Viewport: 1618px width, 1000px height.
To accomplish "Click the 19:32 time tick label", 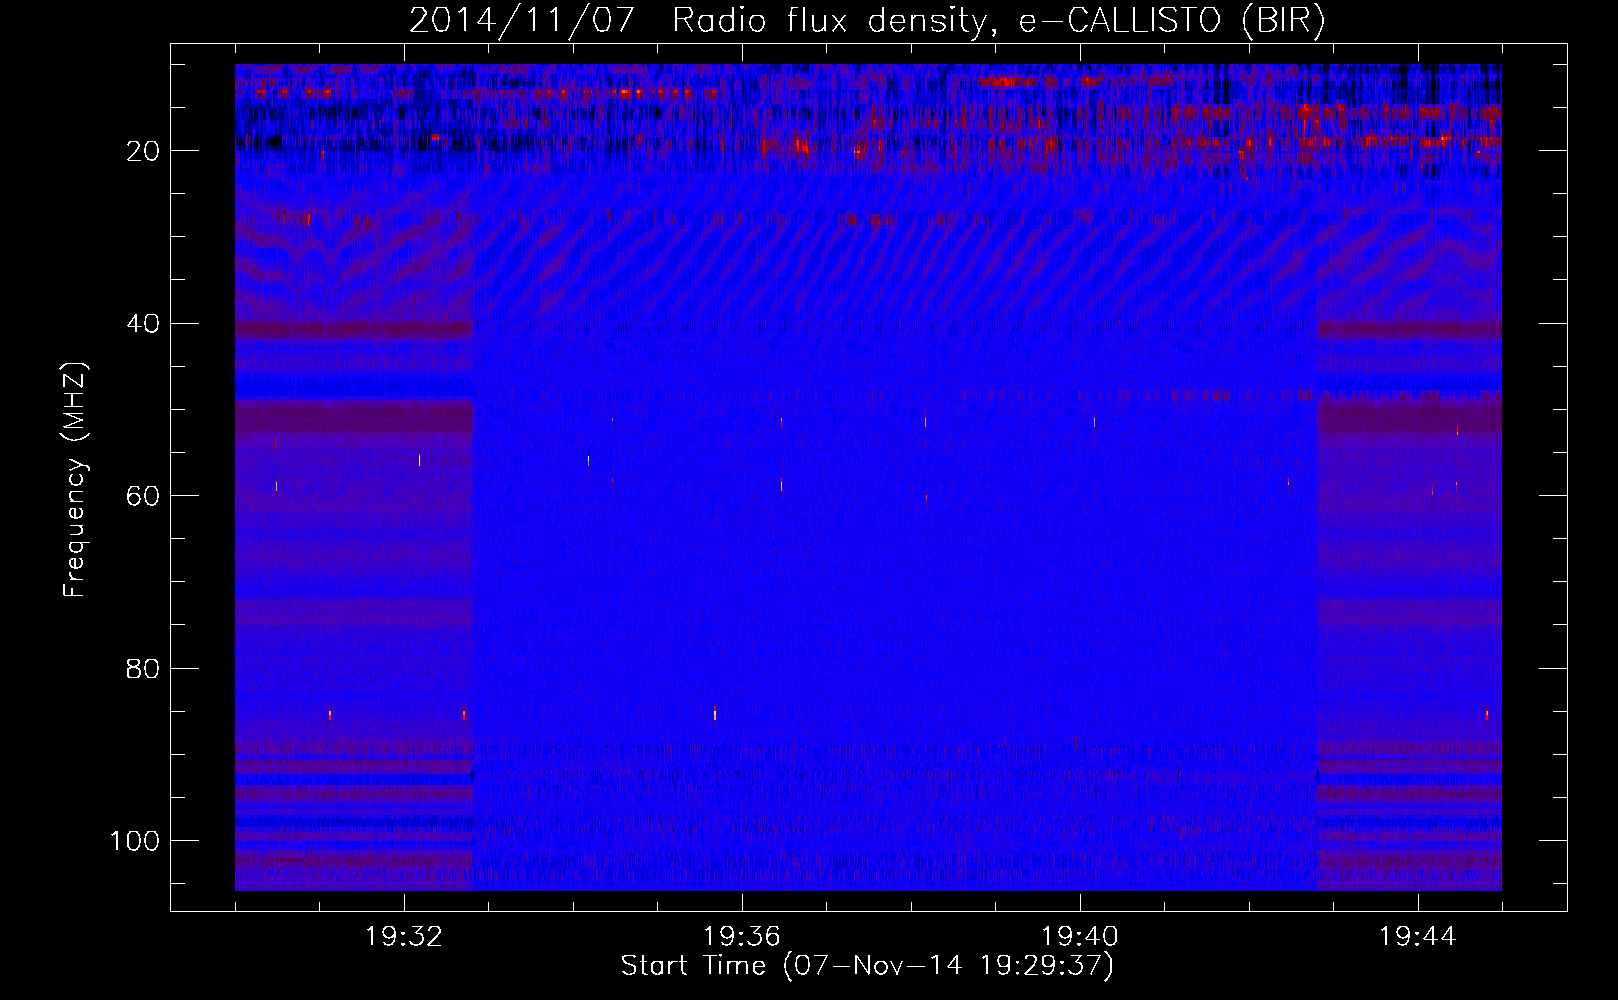I will click(x=404, y=937).
